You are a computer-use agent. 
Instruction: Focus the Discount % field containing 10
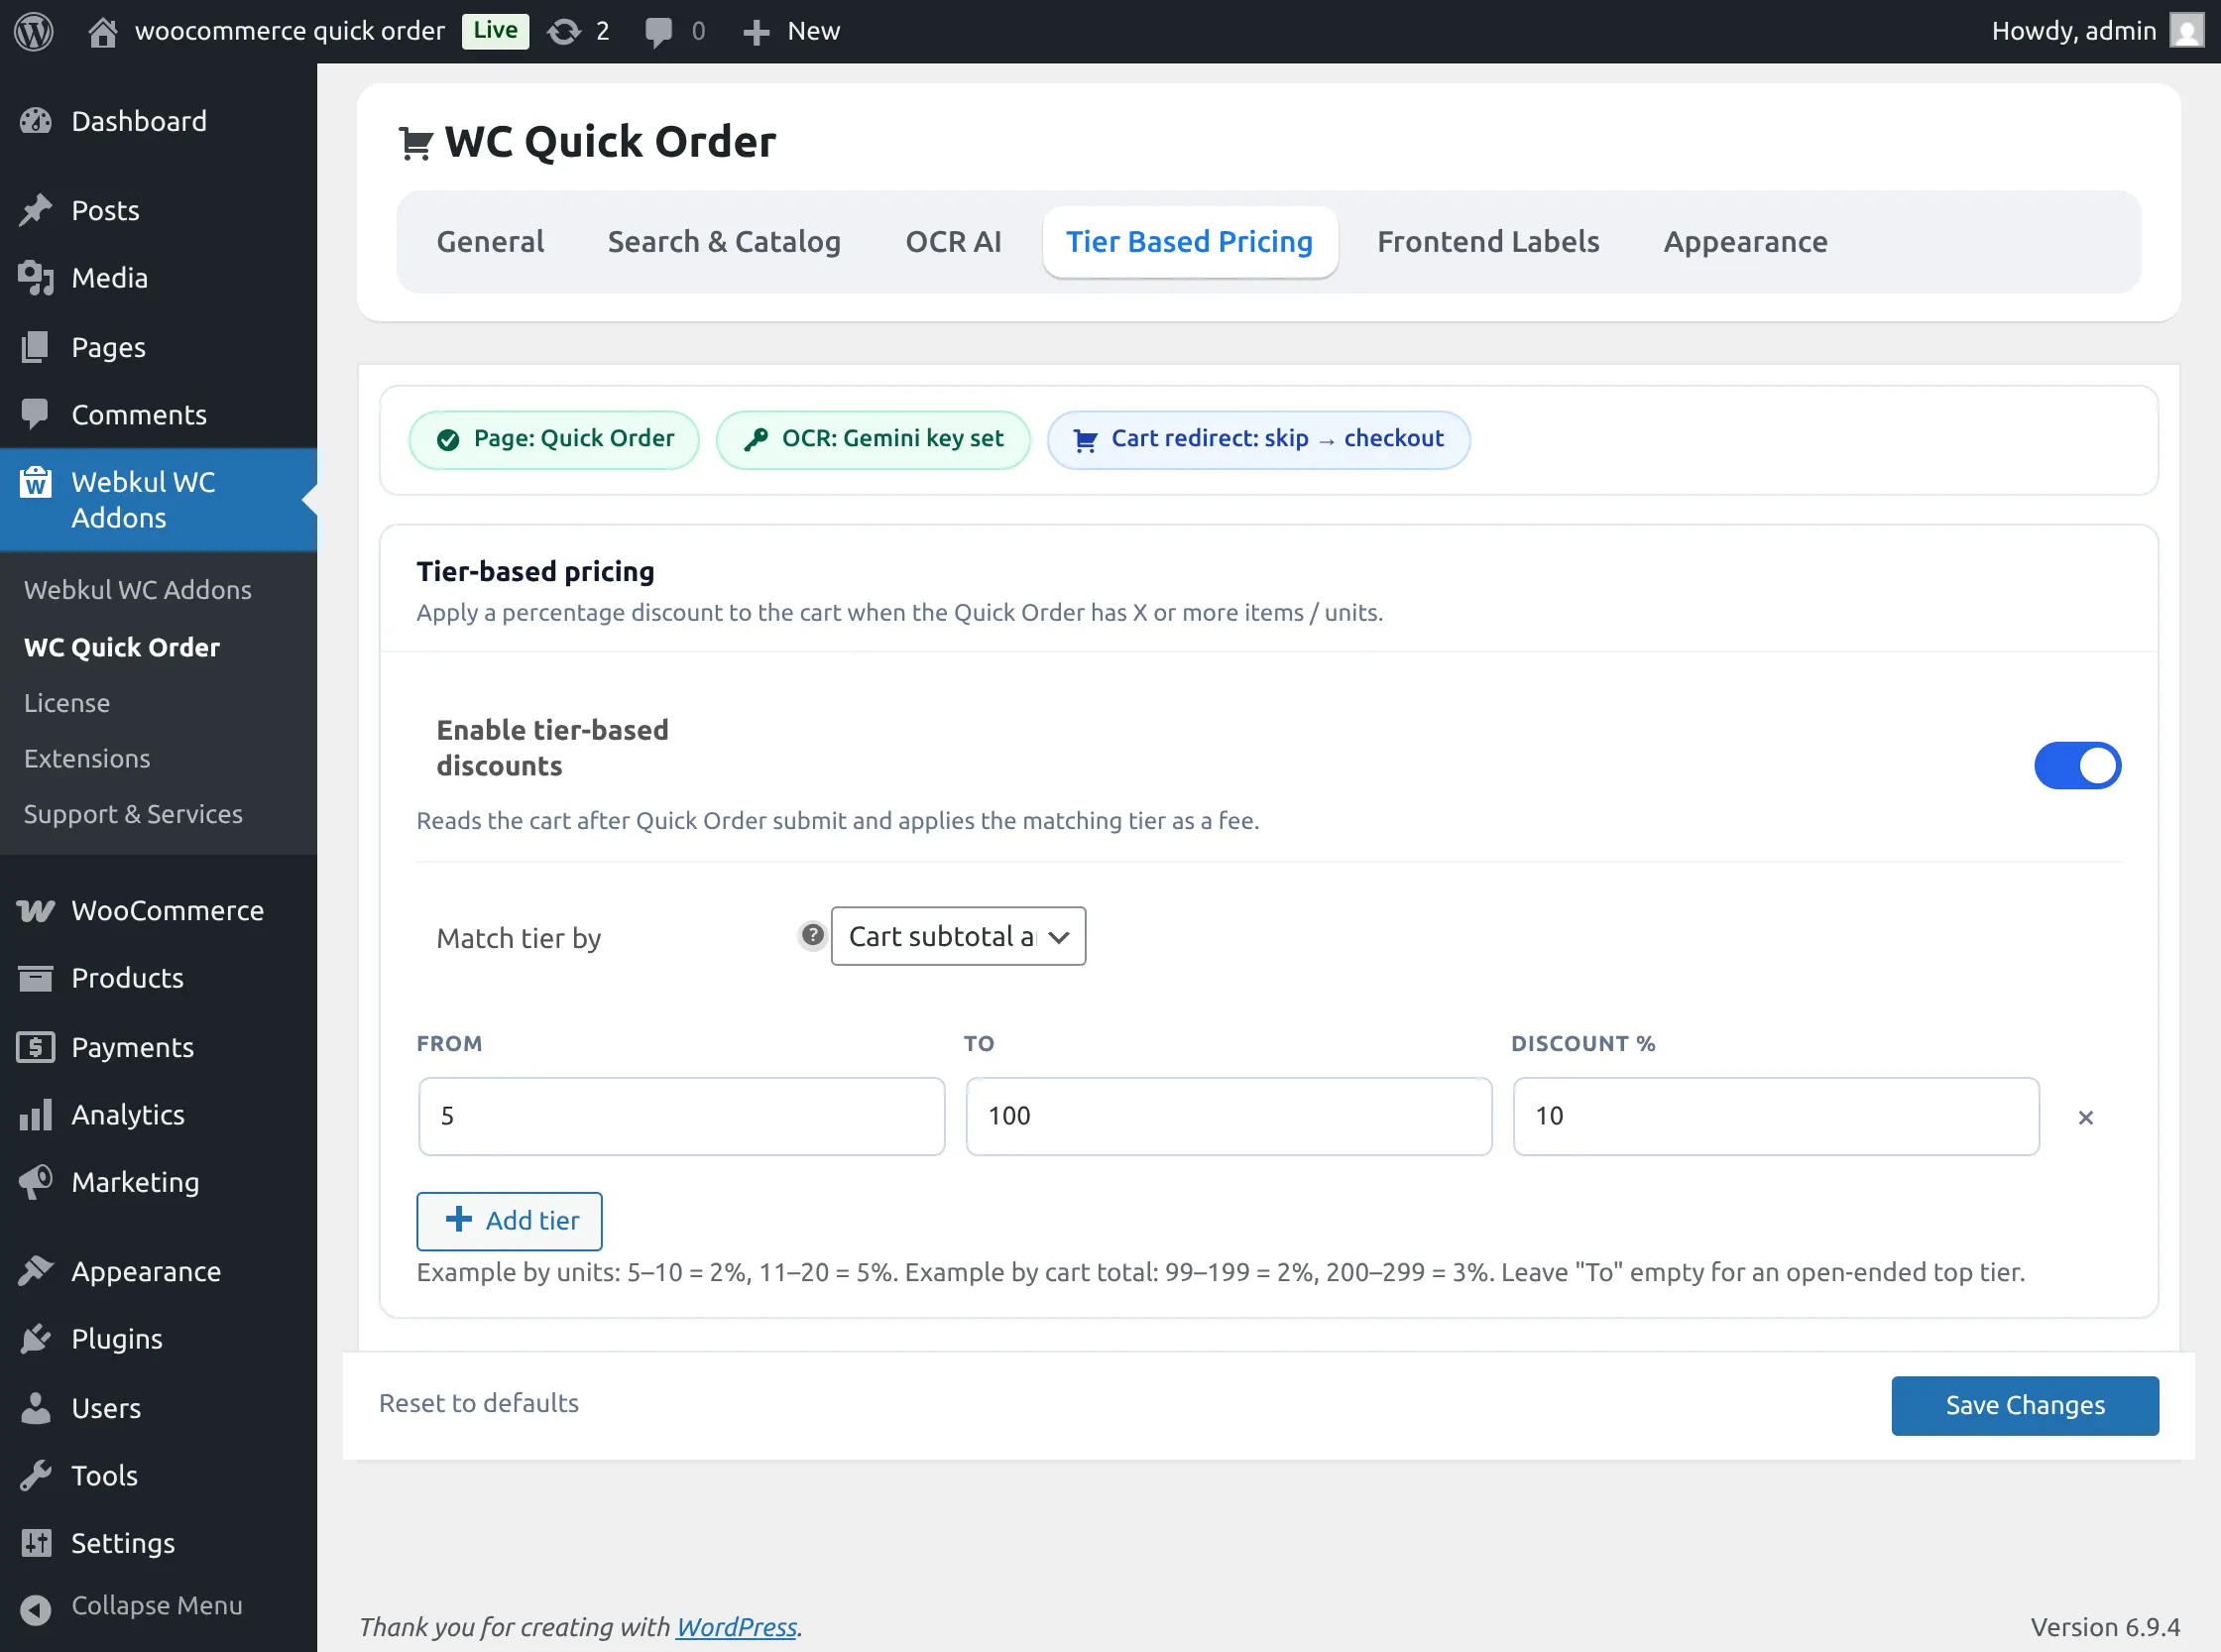click(x=1775, y=1116)
